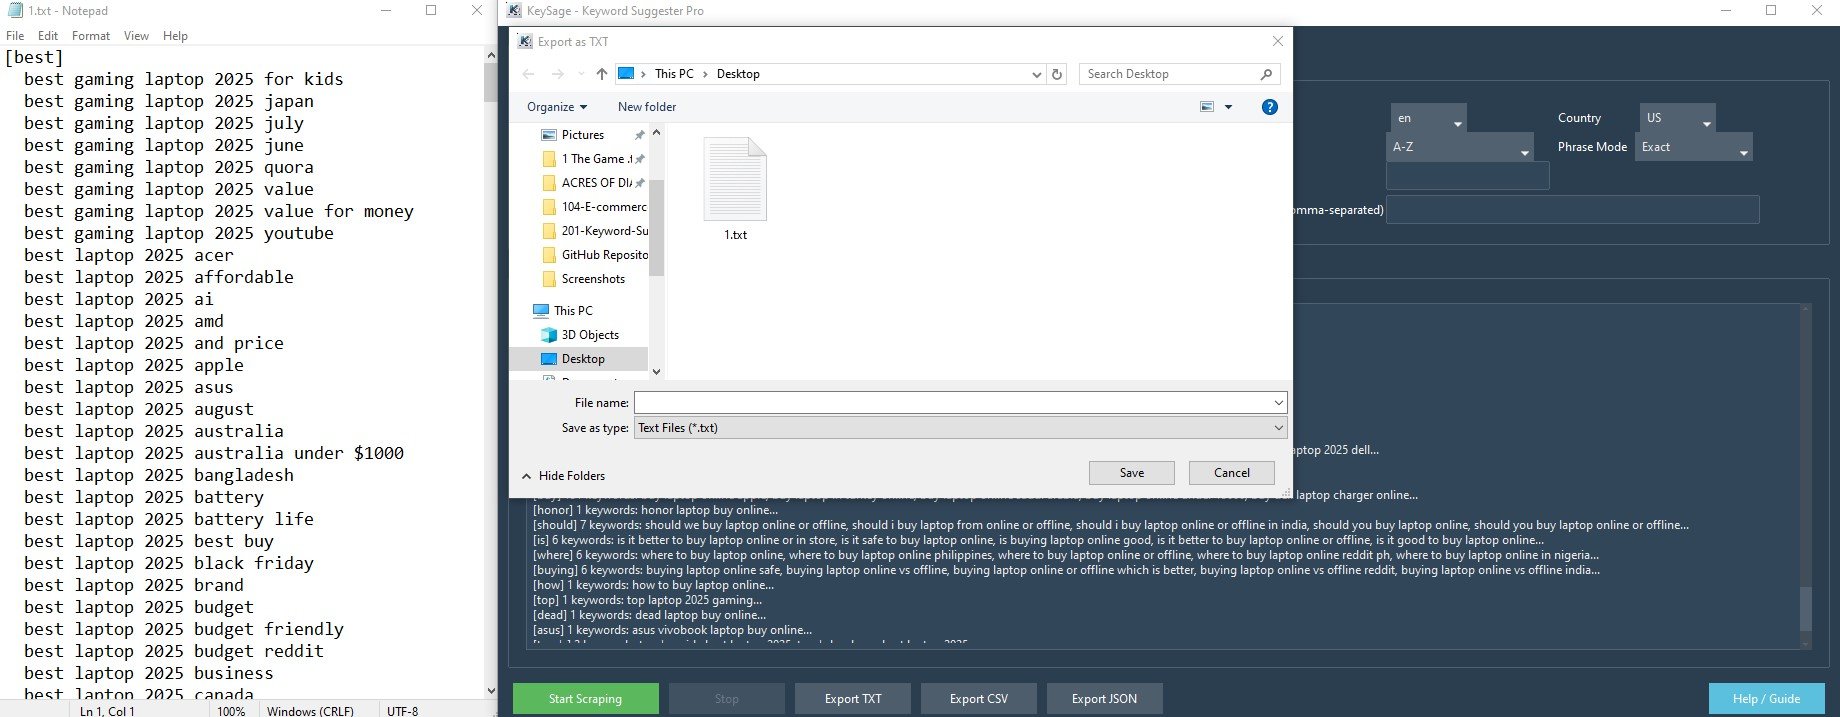Click the Notepad icon in 1.txt title bar
The image size is (1840, 717).
[x=15, y=11]
